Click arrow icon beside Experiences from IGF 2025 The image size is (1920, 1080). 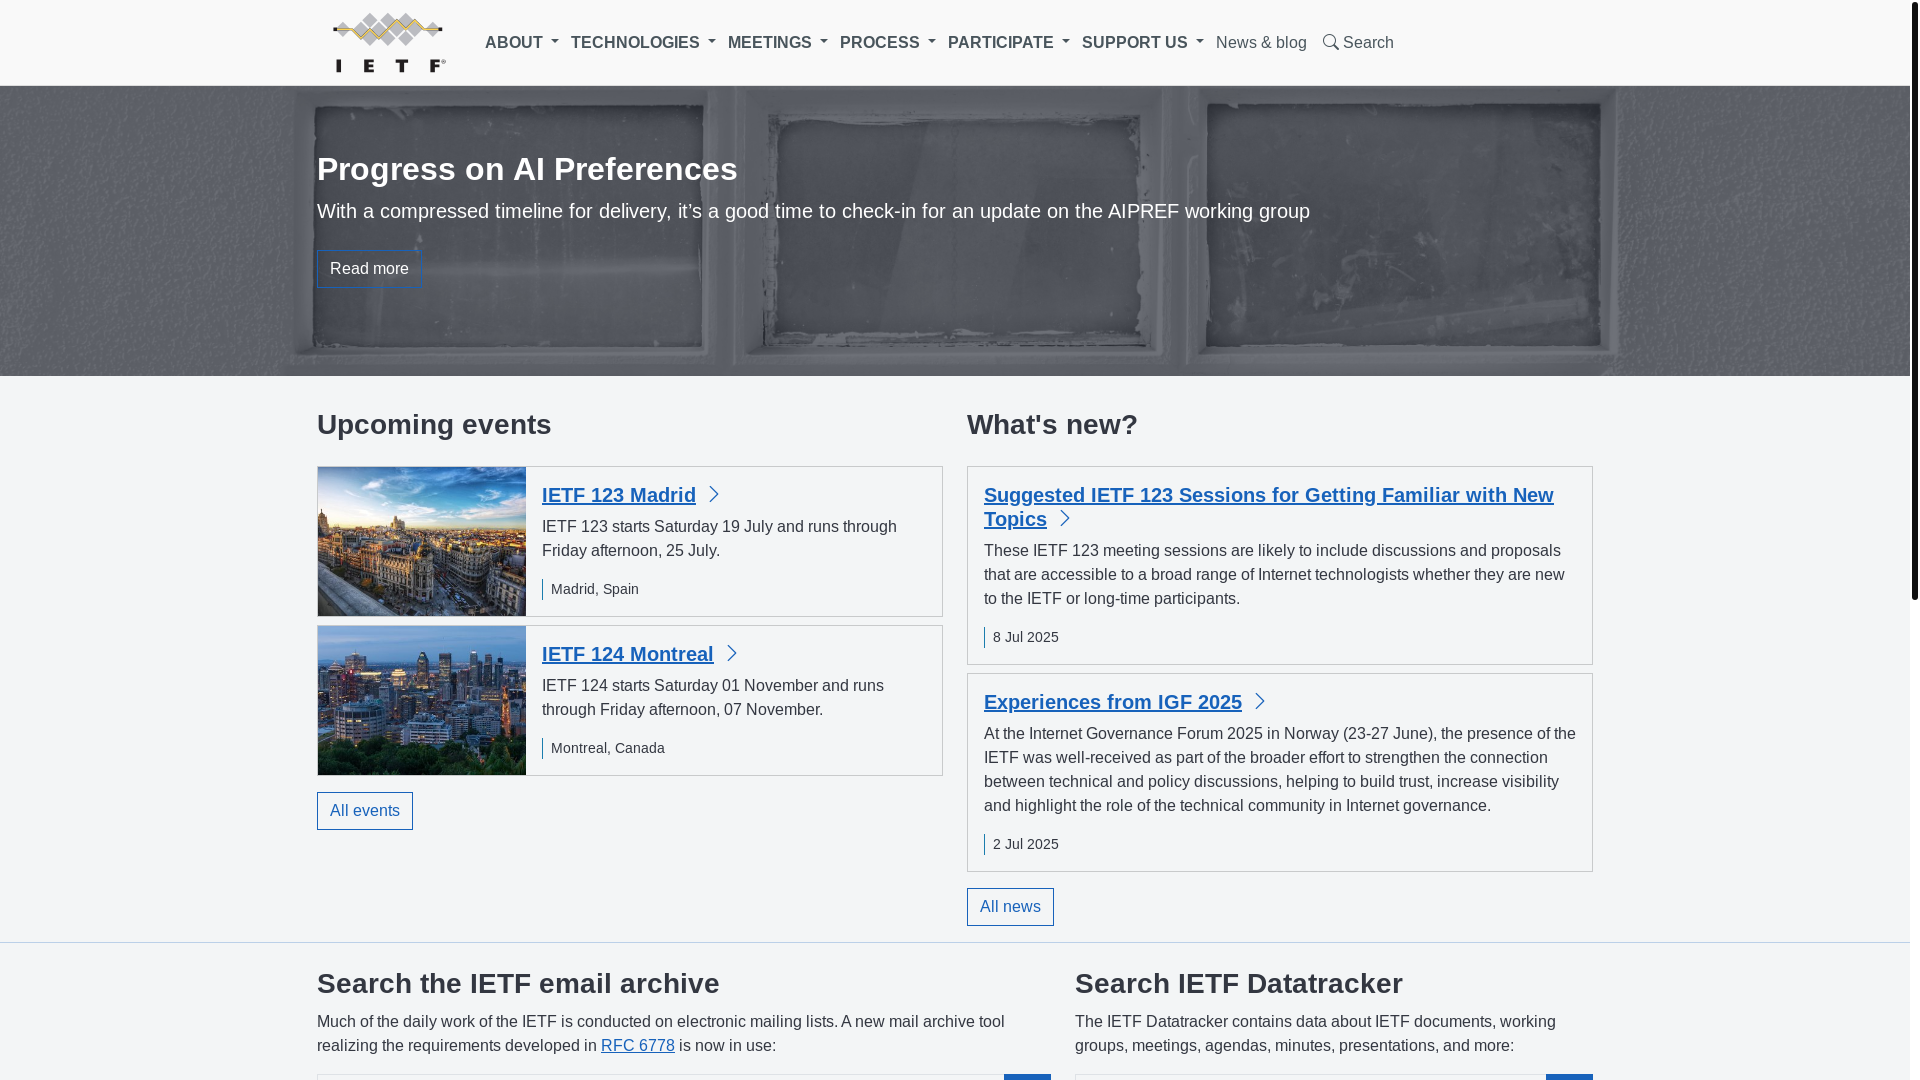point(1260,702)
